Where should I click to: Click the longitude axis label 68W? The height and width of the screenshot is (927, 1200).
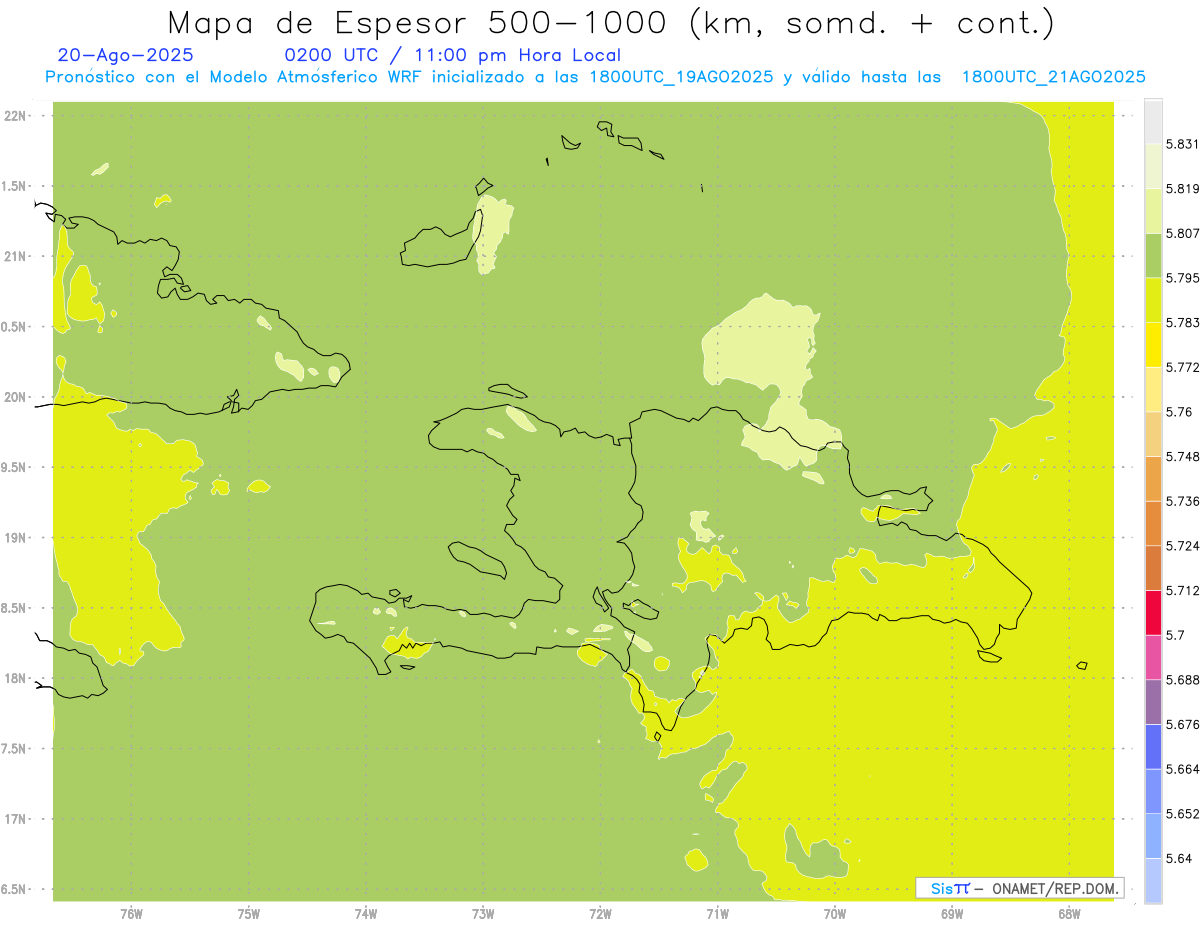(1069, 914)
